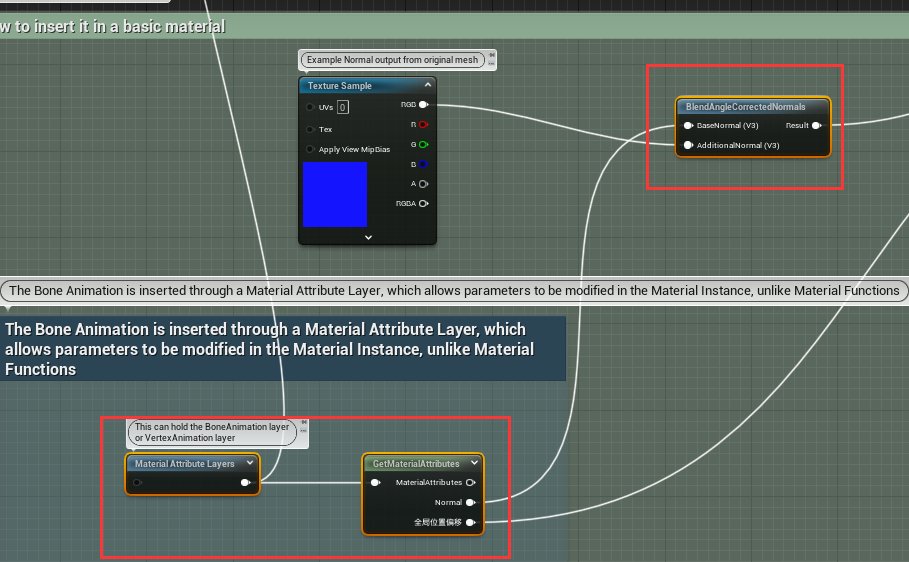Click the Normal output pin on GetMaterialAttributes
The height and width of the screenshot is (562, 909).
471,502
